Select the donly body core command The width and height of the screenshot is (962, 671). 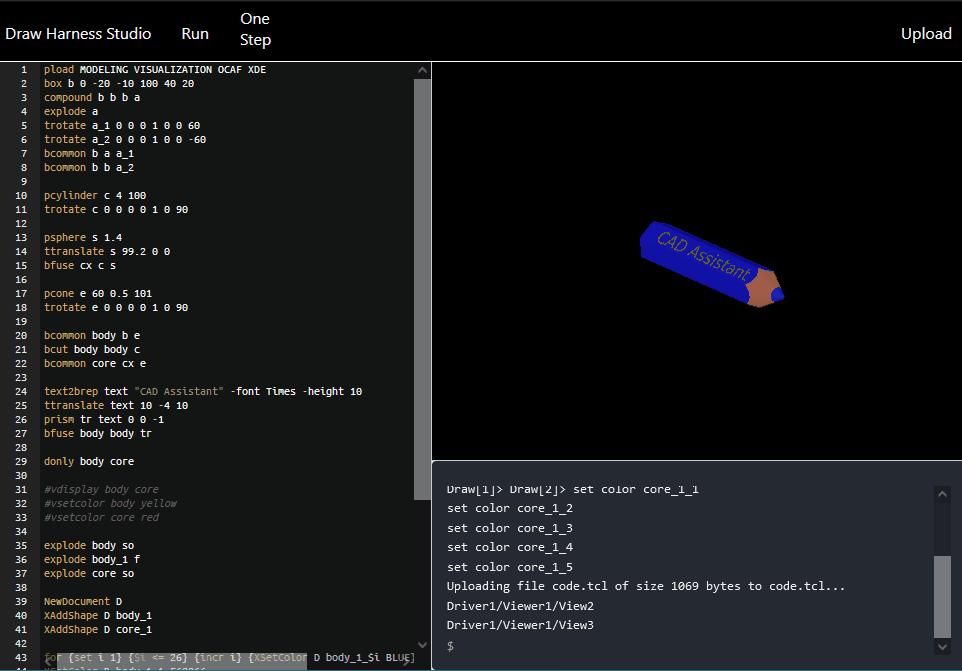click(x=90, y=461)
